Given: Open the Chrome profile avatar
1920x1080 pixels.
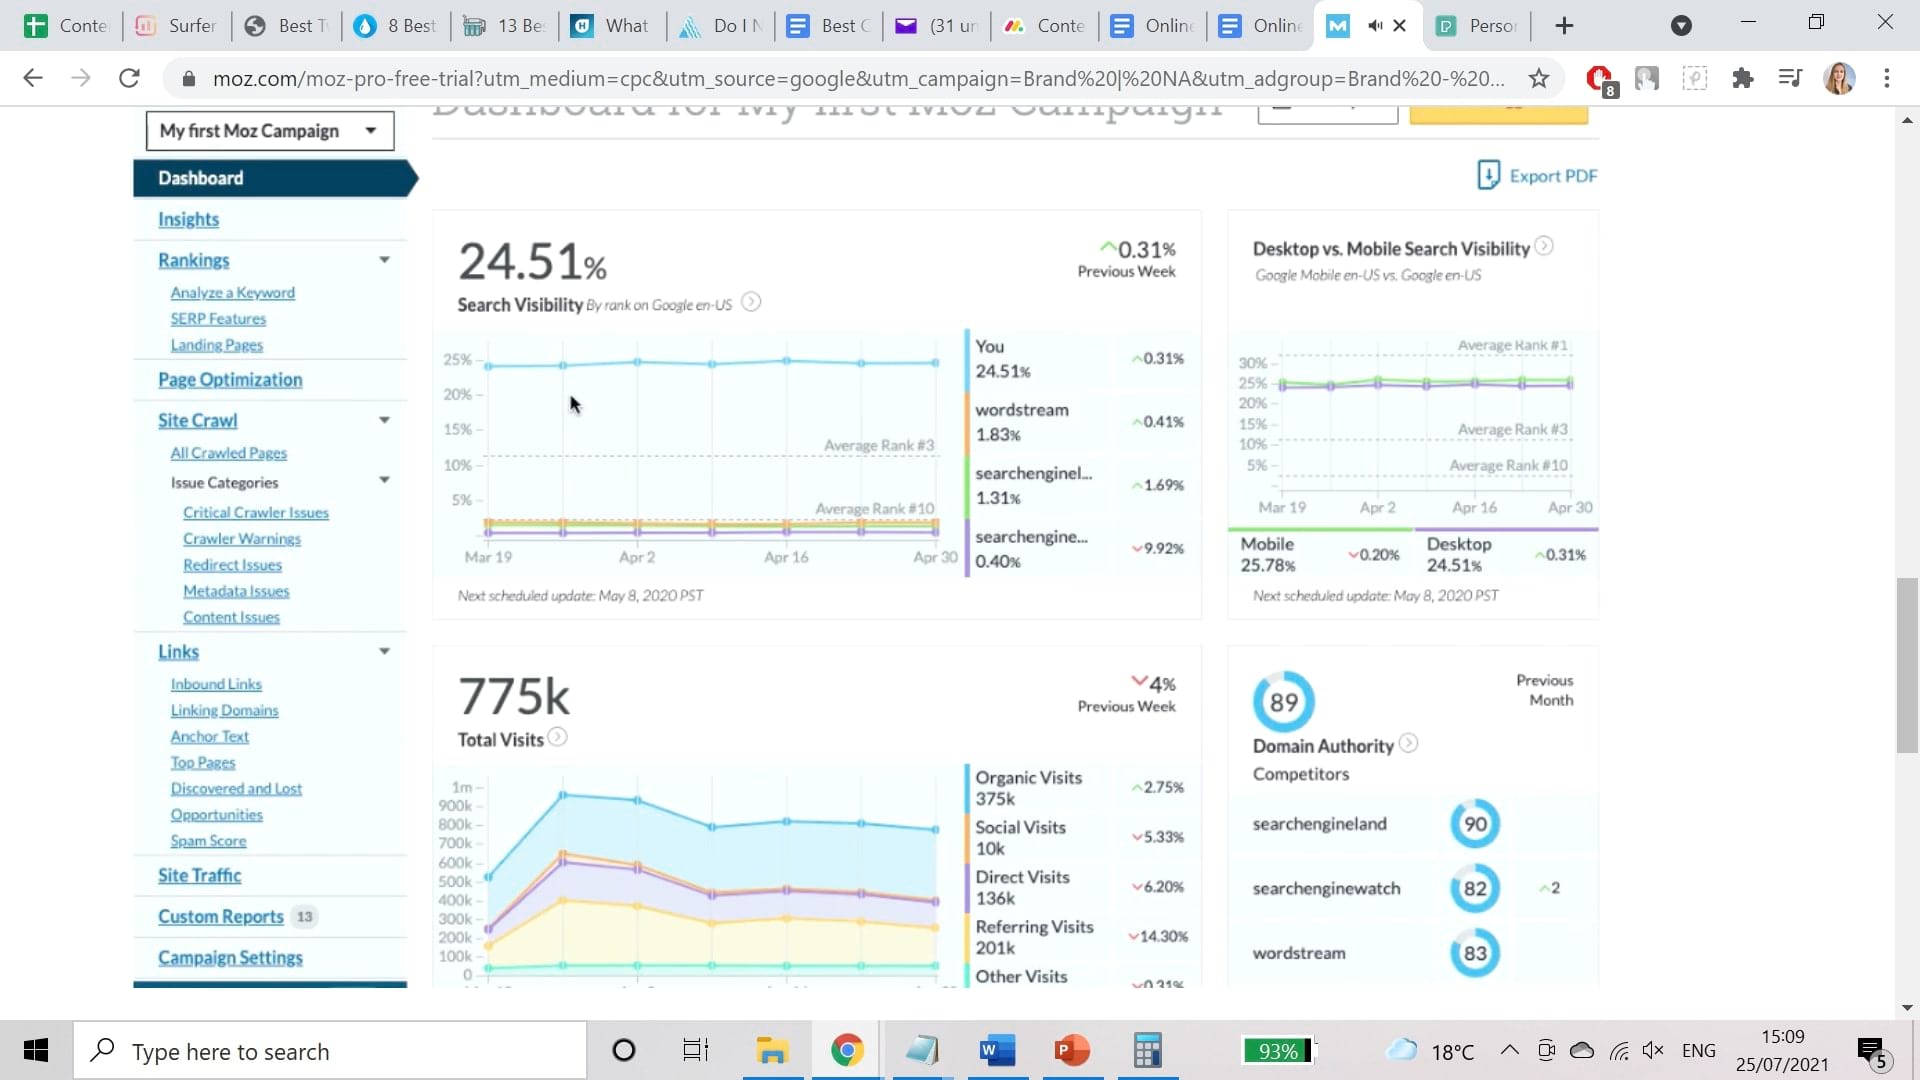Looking at the screenshot, I should (1840, 78).
